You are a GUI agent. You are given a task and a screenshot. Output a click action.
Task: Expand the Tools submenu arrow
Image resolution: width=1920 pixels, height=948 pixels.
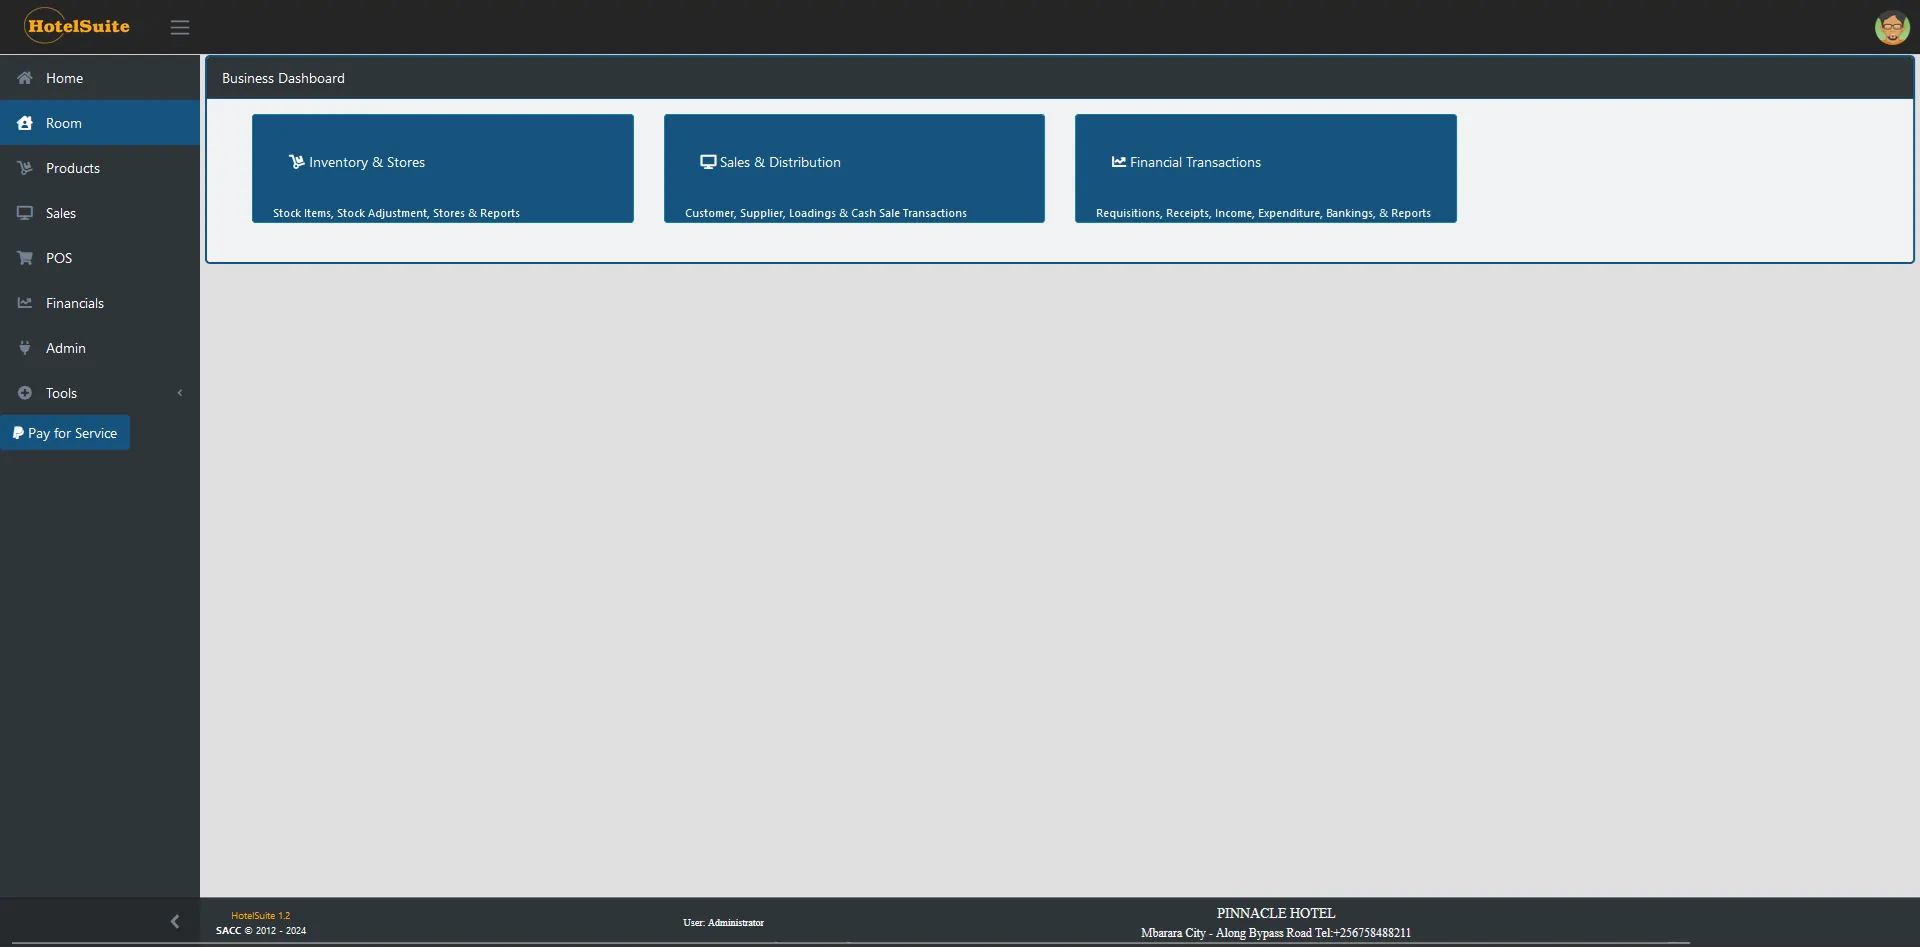pos(180,393)
